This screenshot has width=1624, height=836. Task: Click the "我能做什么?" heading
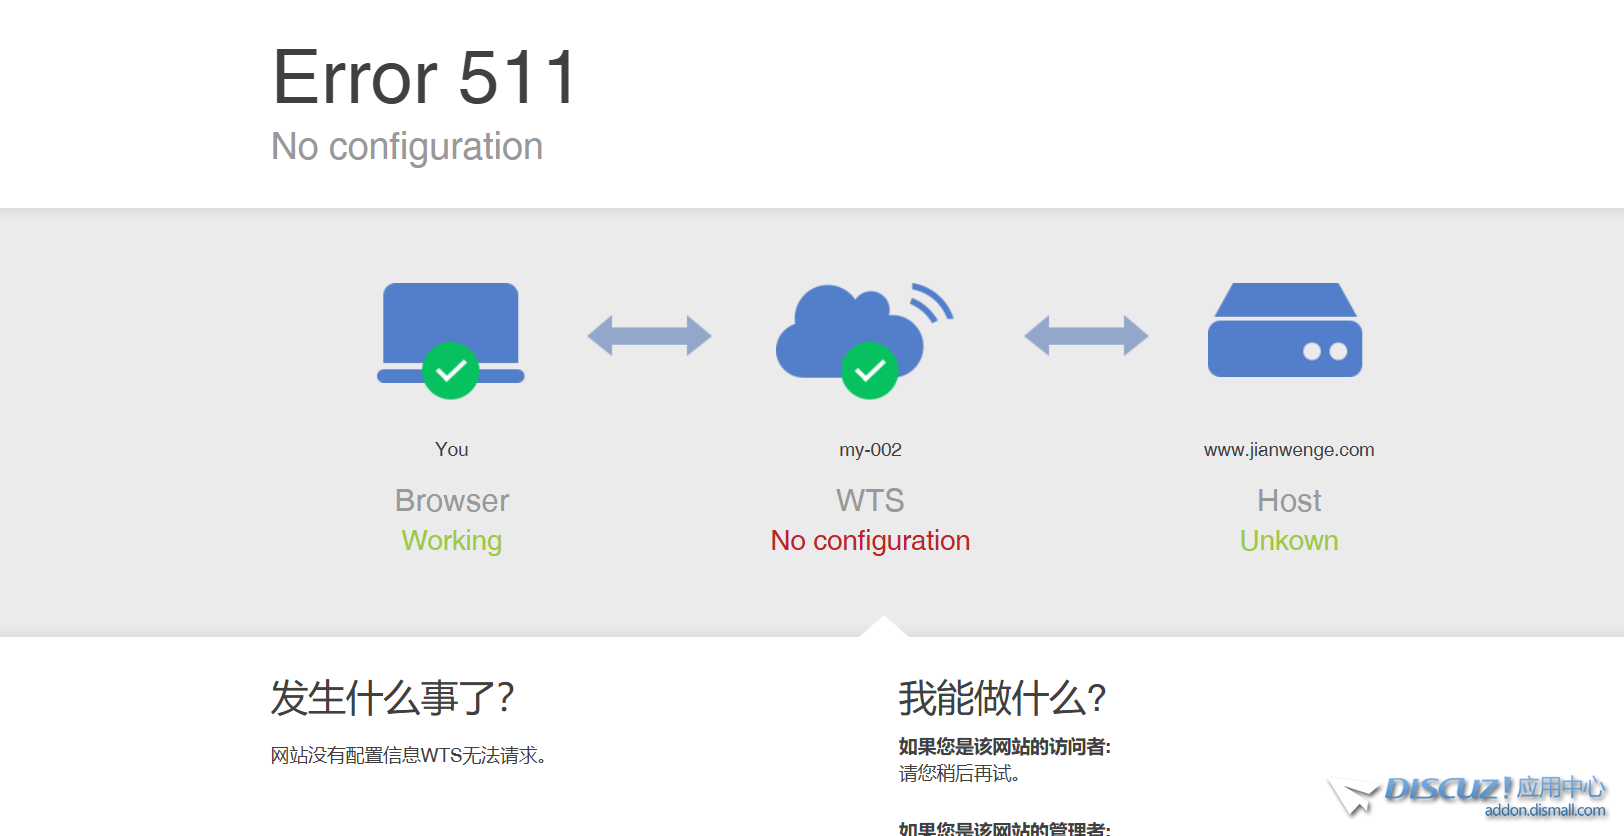pyautogui.click(x=1002, y=698)
